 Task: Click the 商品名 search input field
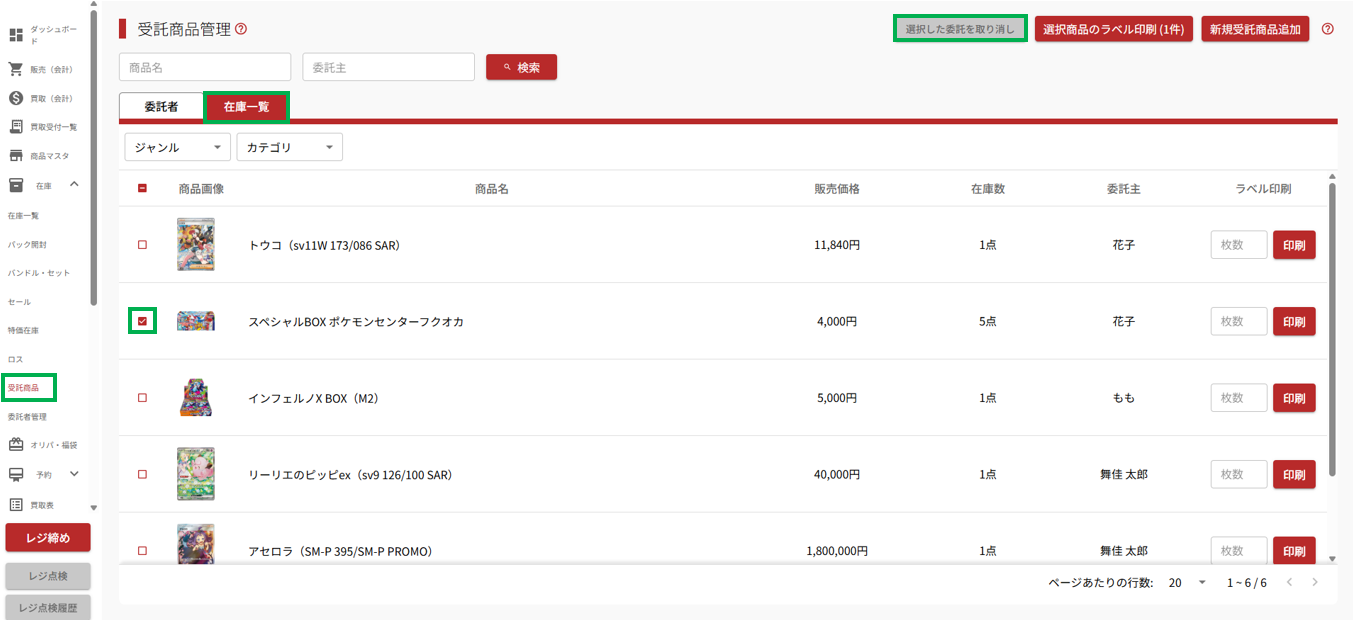[205, 67]
